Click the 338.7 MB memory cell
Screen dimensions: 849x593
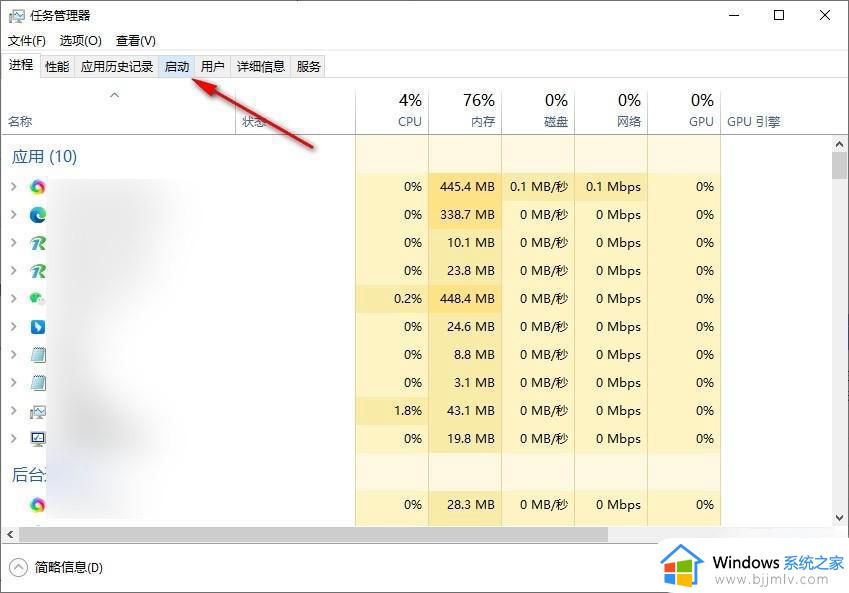click(x=465, y=214)
